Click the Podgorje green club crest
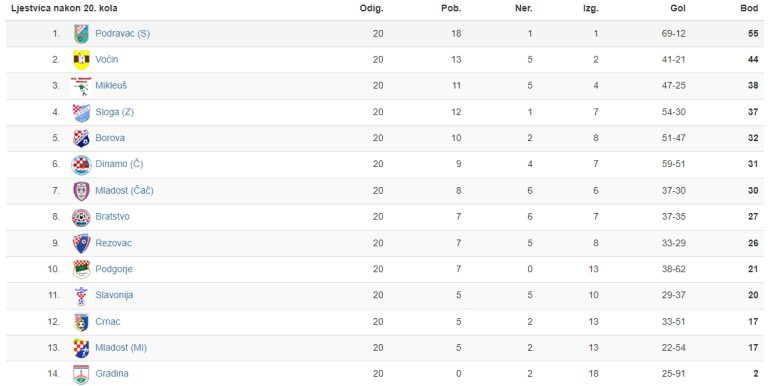Image resolution: width=768 pixels, height=386 pixels. tap(81, 269)
